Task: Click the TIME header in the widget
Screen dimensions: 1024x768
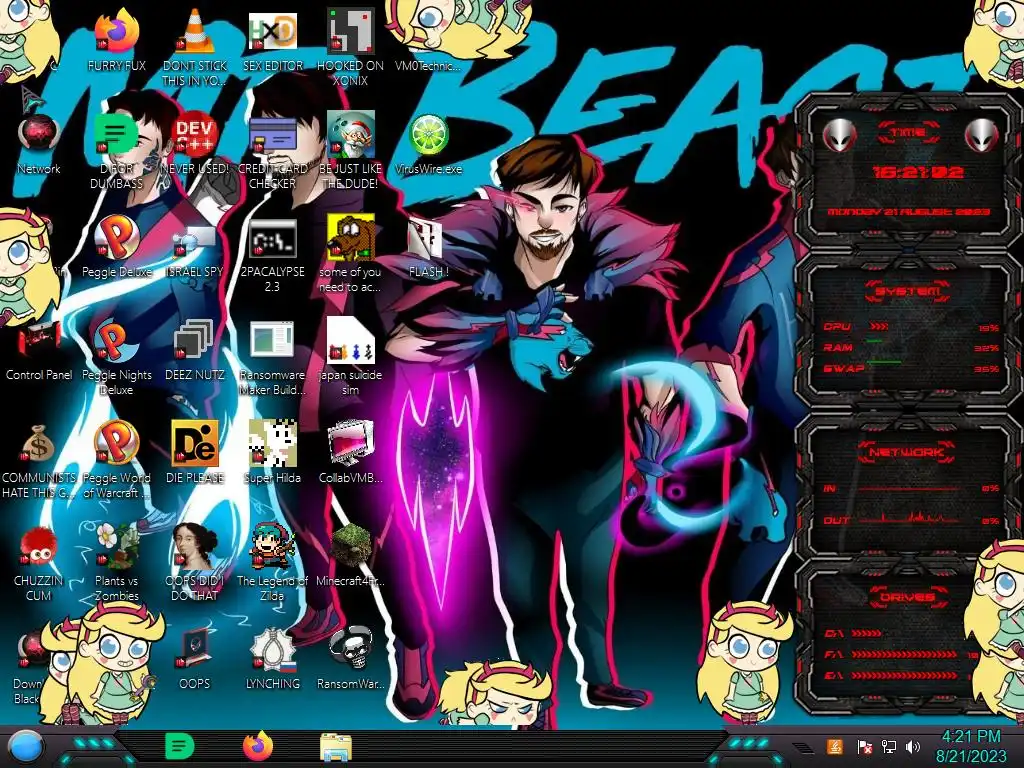Action: pos(908,132)
